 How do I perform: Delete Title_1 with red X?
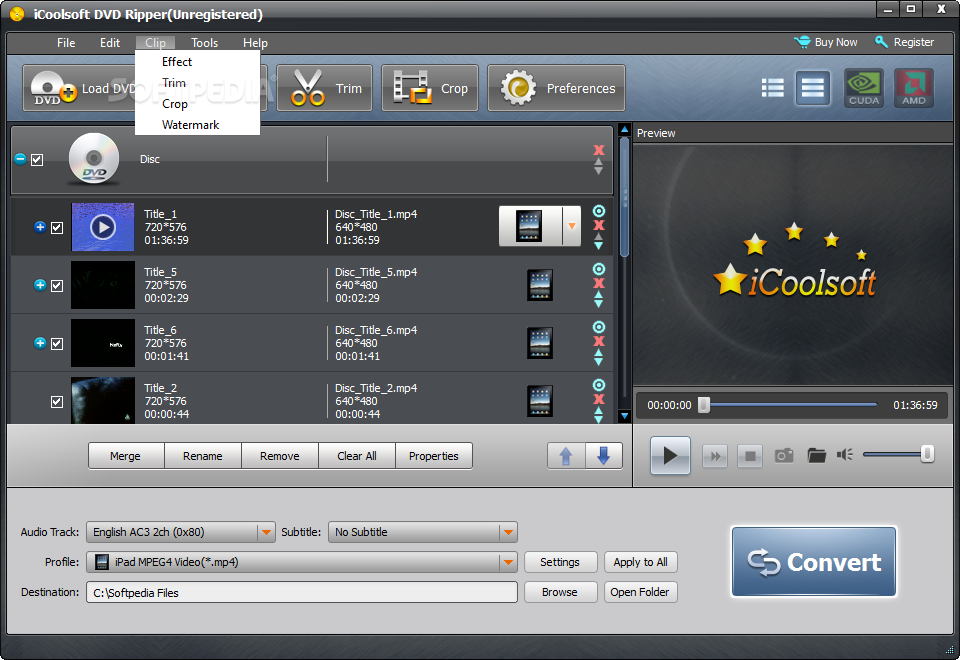(599, 225)
